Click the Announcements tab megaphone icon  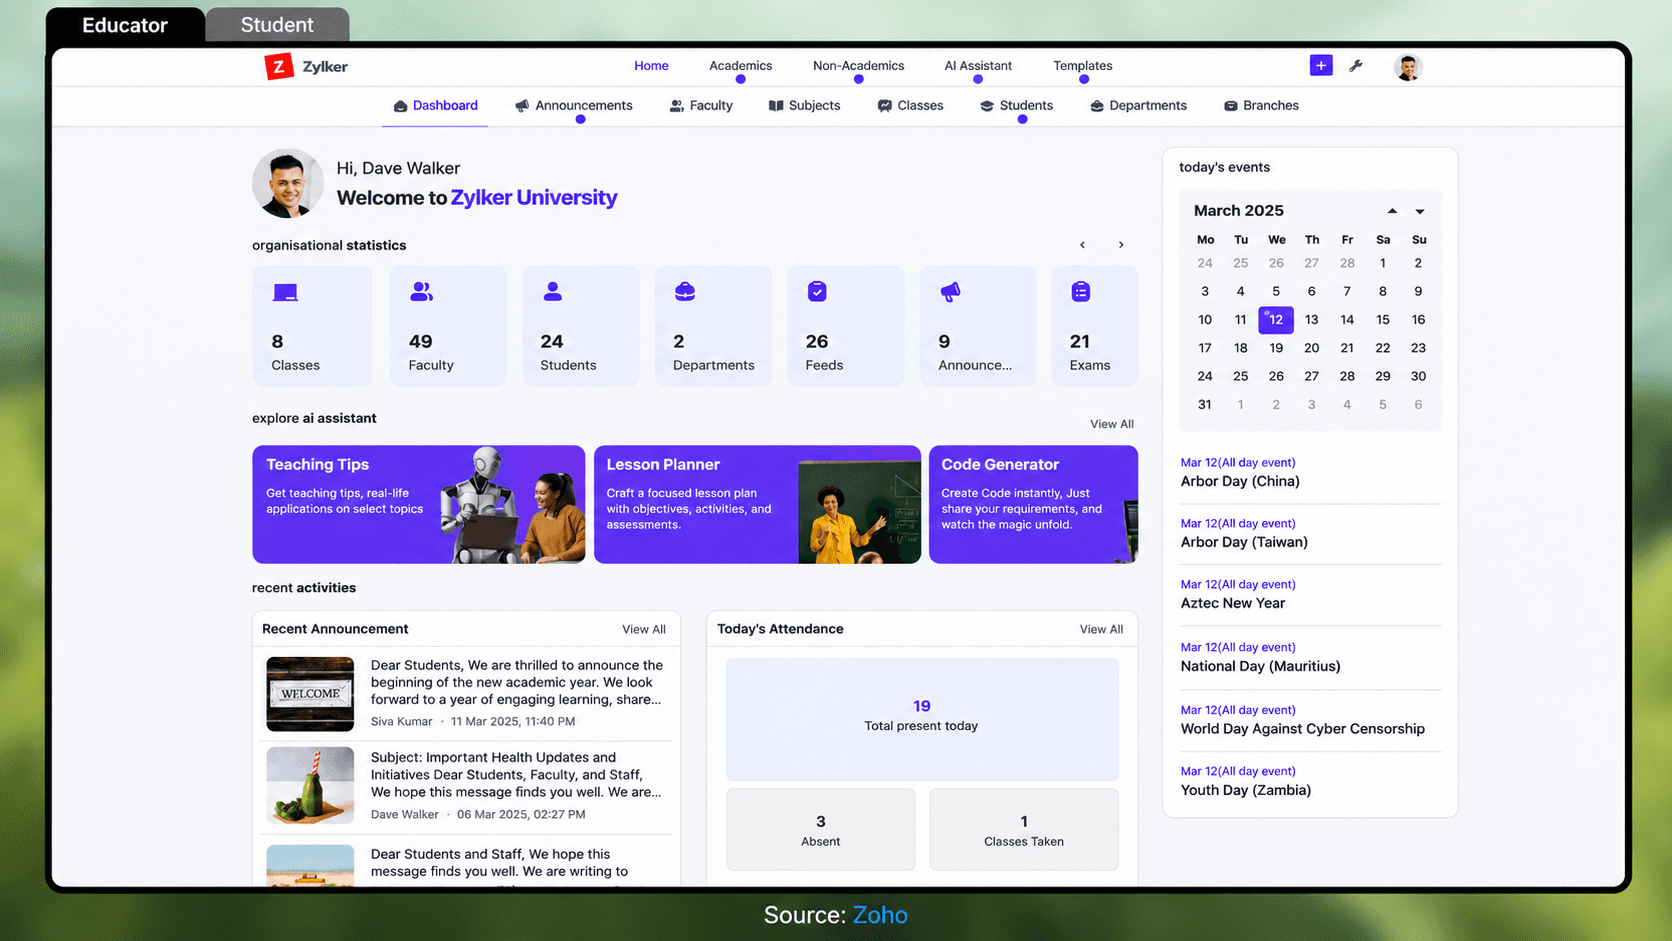pyautogui.click(x=522, y=106)
